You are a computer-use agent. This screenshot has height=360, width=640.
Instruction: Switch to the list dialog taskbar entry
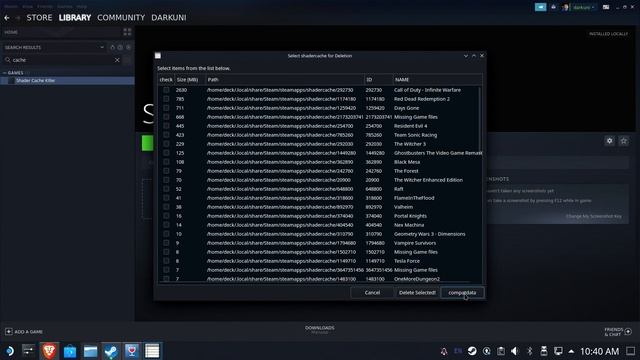pyautogui.click(x=152, y=351)
